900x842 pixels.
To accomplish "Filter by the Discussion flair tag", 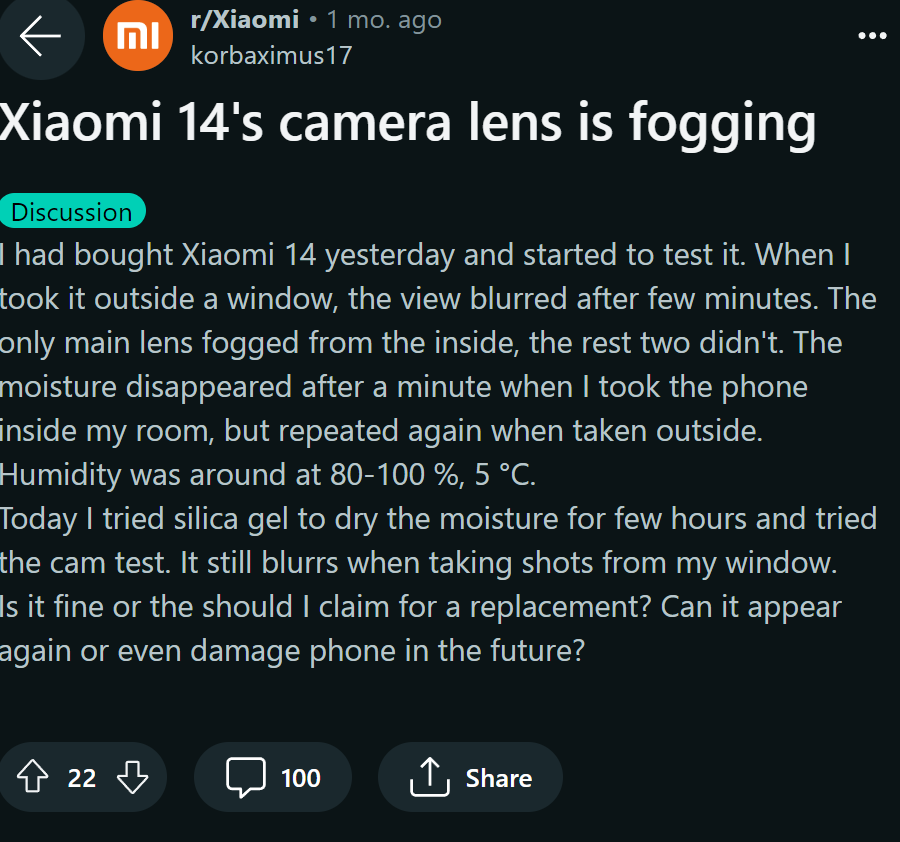I will click(72, 212).
